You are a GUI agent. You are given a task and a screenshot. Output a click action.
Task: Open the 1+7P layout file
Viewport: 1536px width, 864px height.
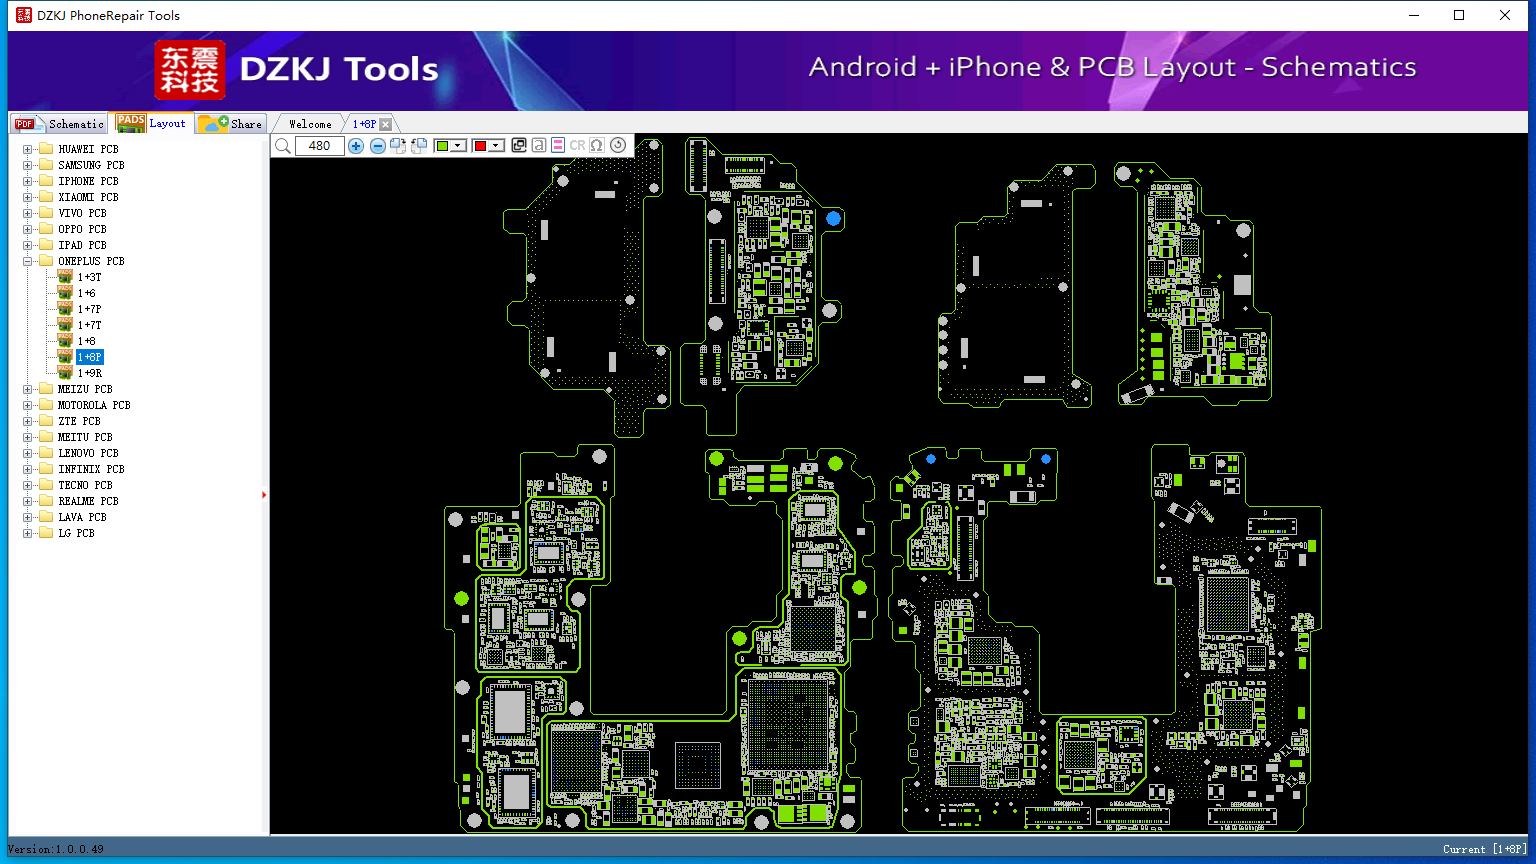(90, 309)
